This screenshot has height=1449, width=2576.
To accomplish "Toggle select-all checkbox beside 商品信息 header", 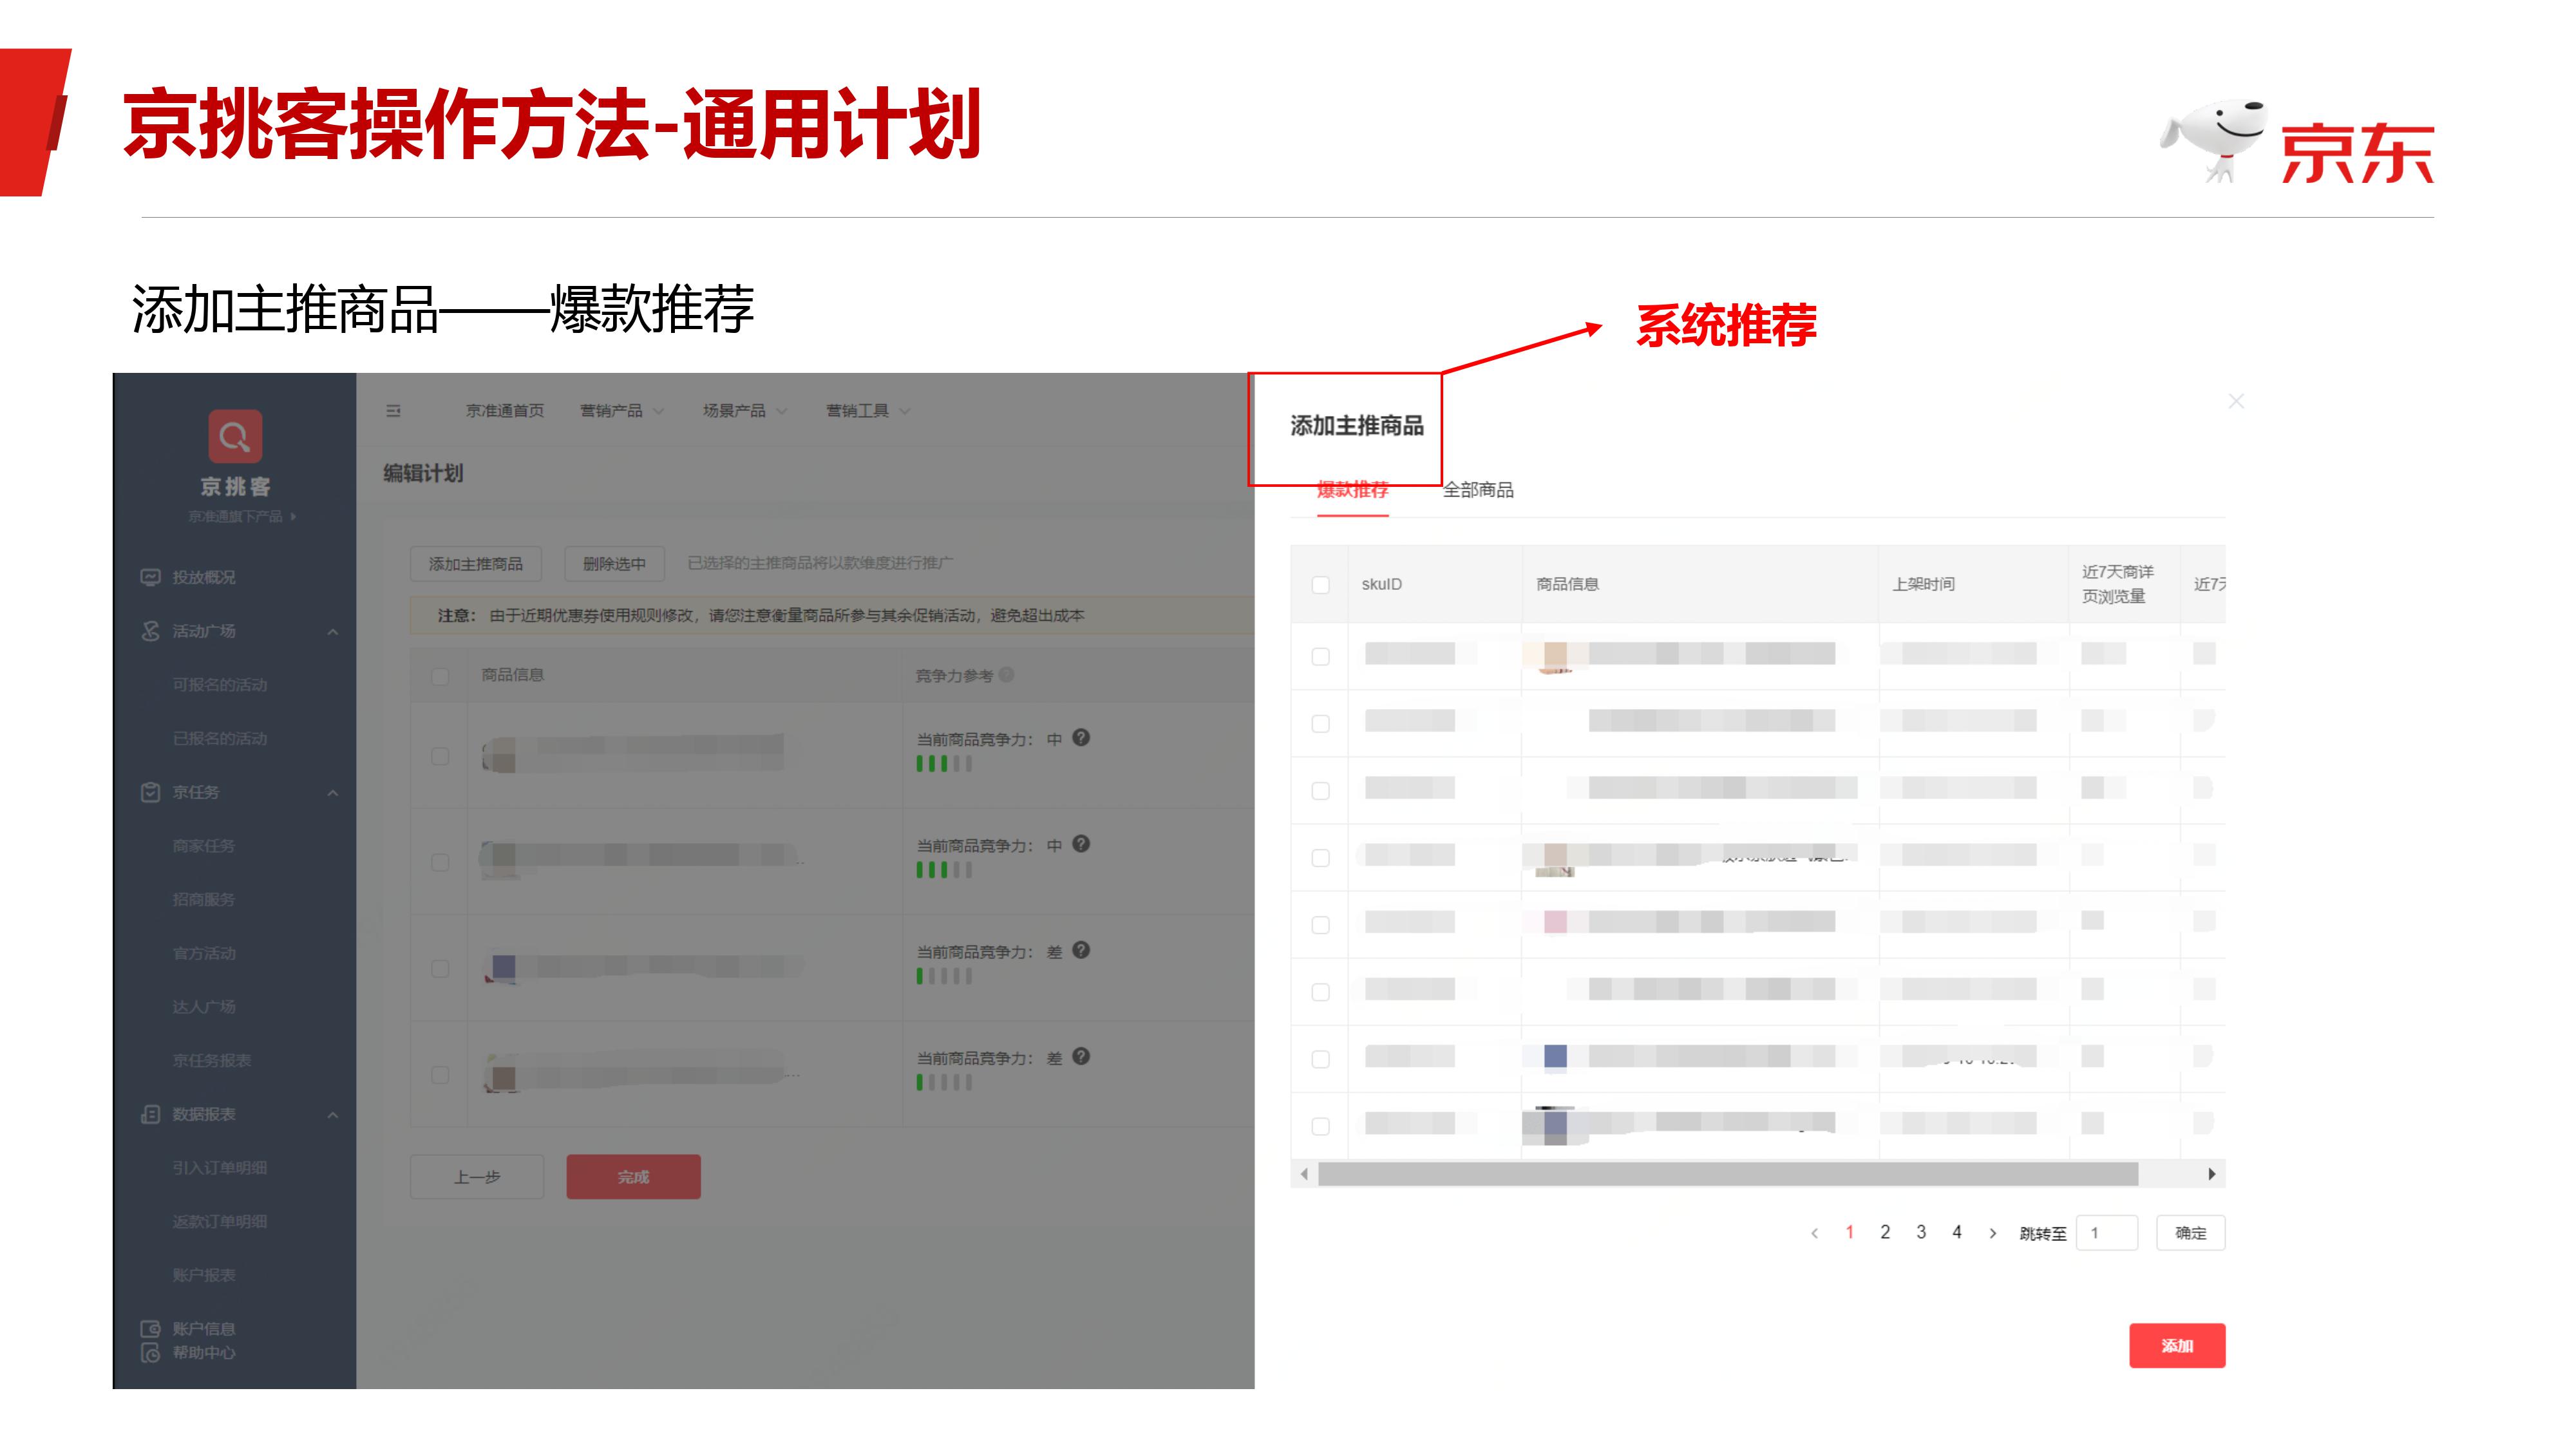I will 440,676.
